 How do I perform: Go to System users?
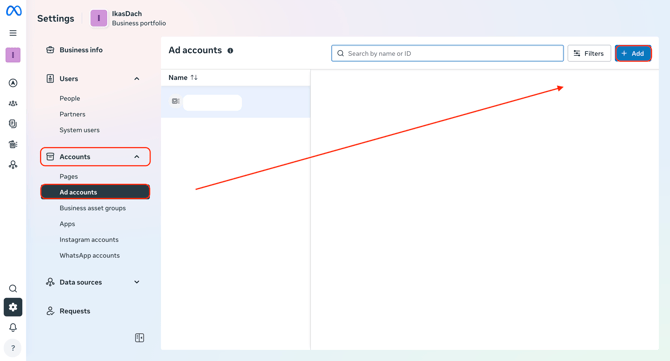(x=79, y=130)
